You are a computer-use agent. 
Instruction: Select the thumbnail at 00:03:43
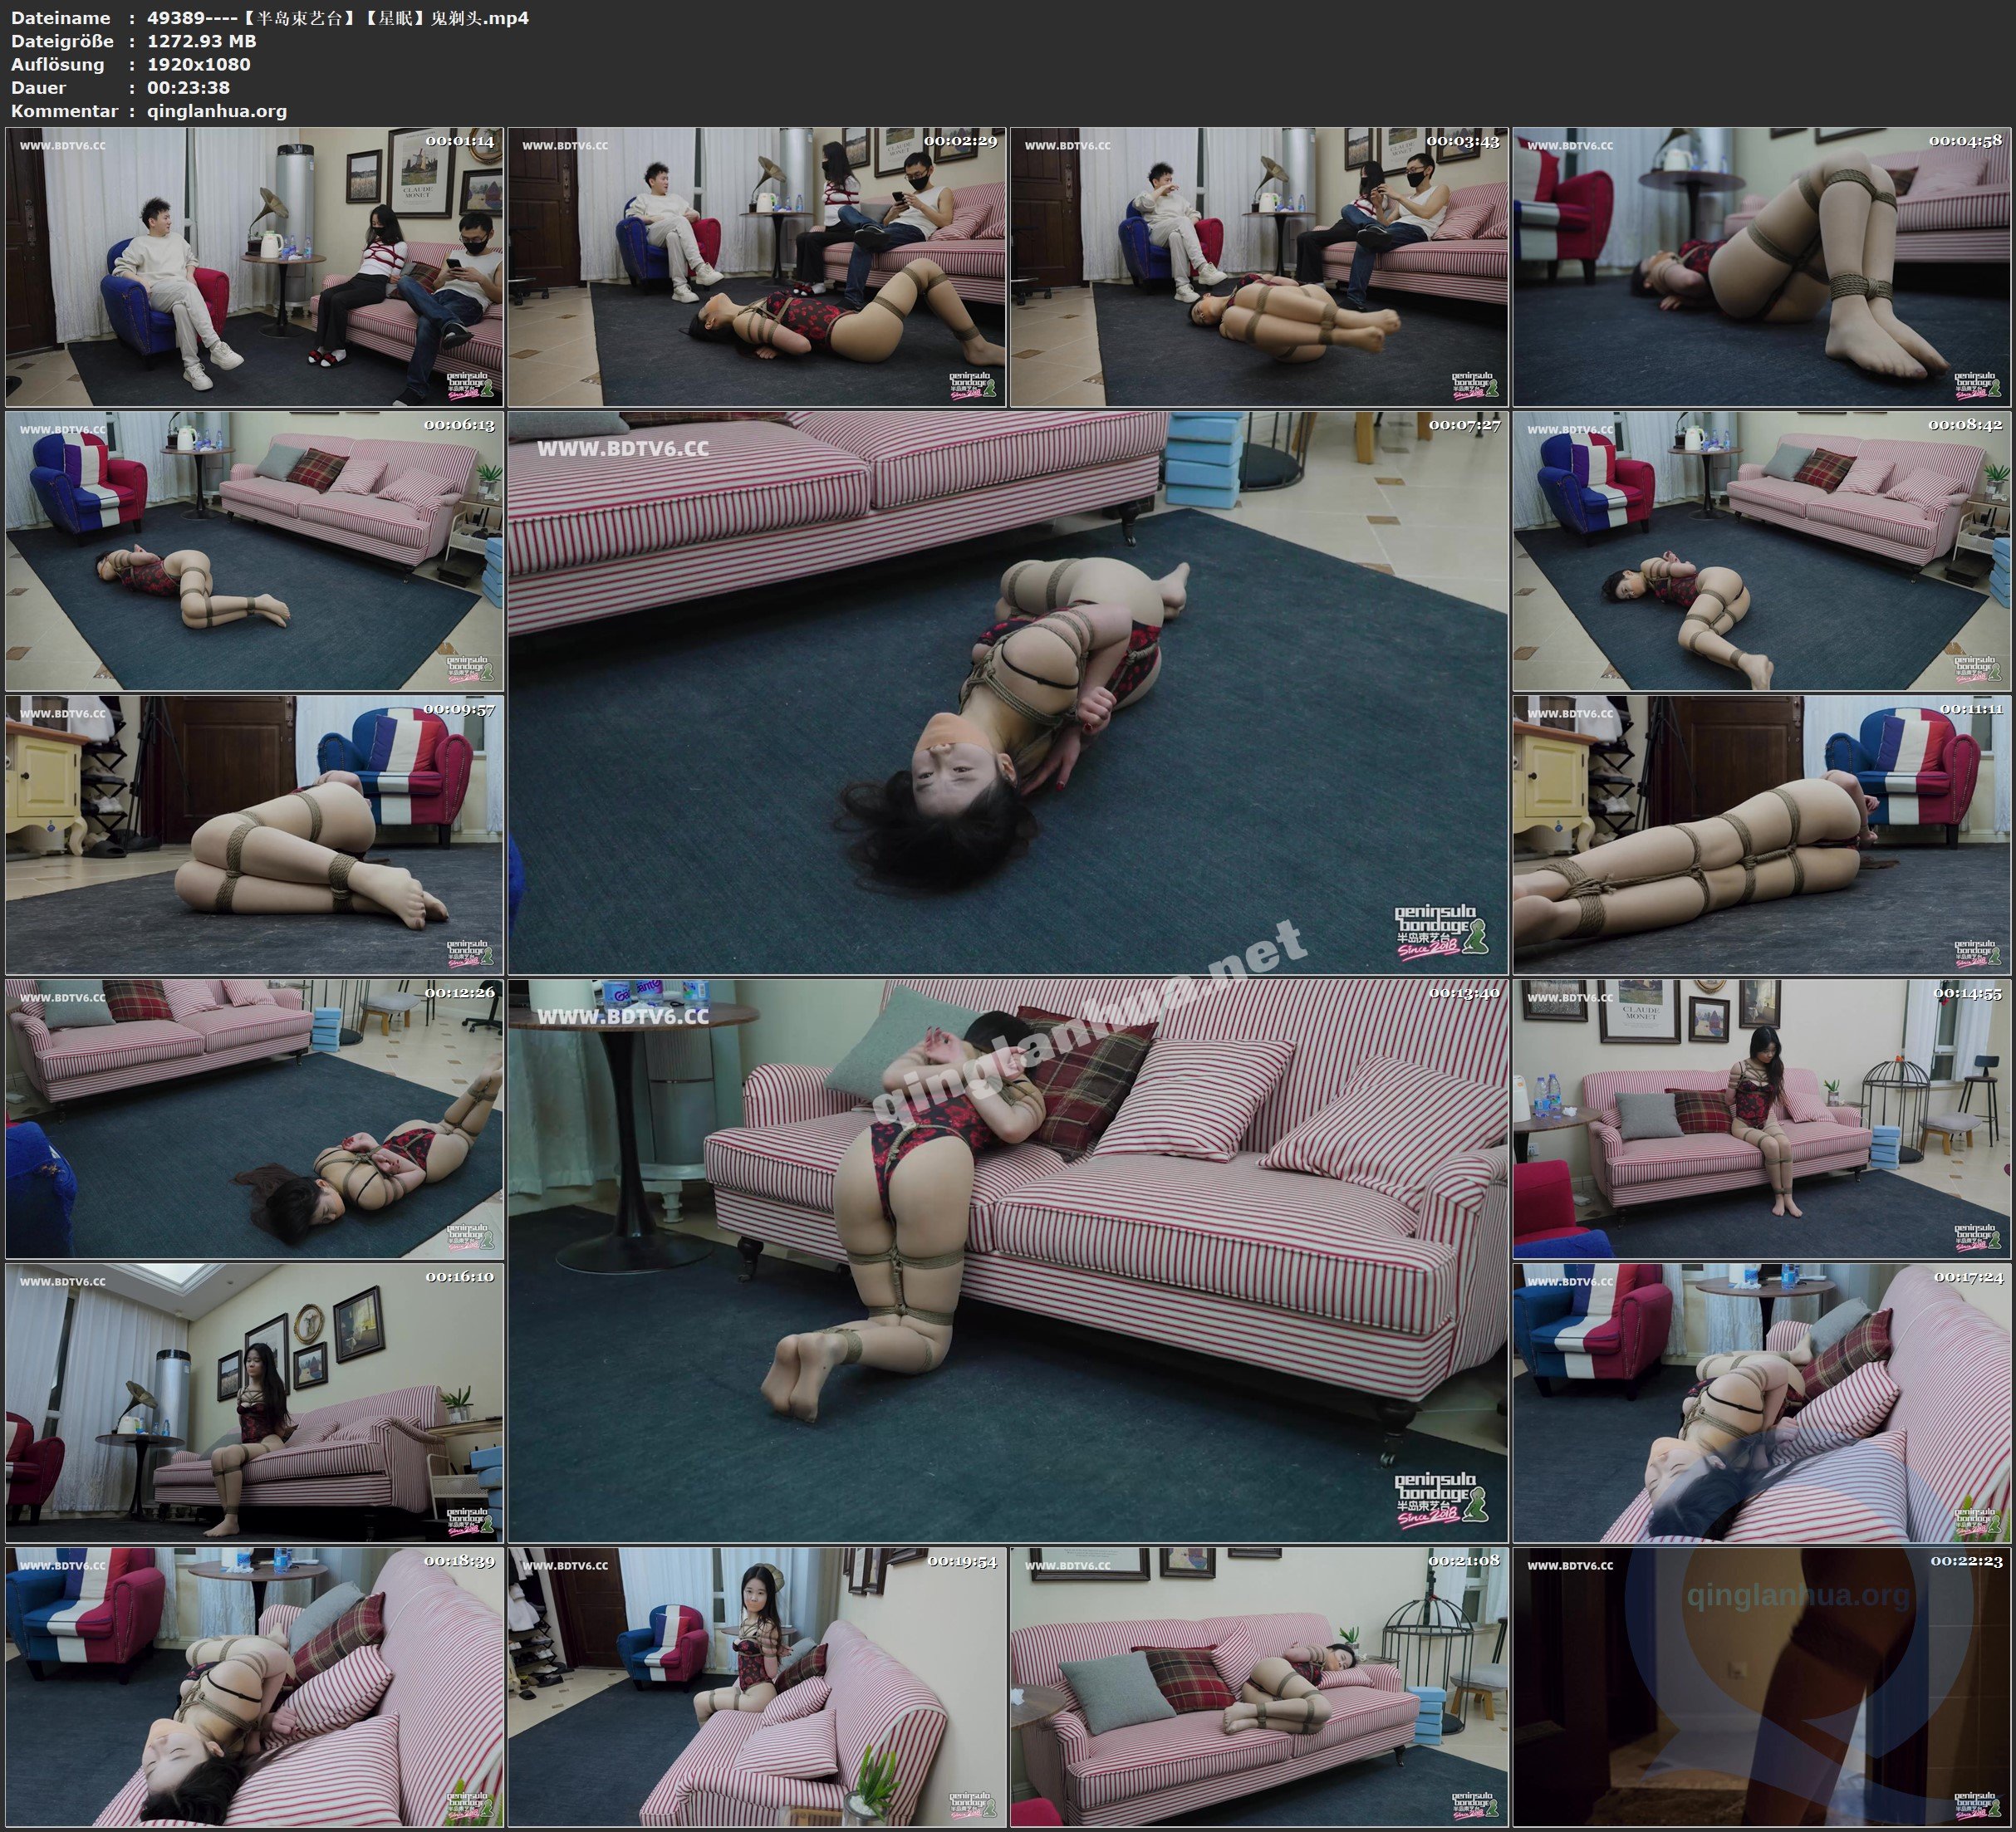pyautogui.click(x=1259, y=267)
